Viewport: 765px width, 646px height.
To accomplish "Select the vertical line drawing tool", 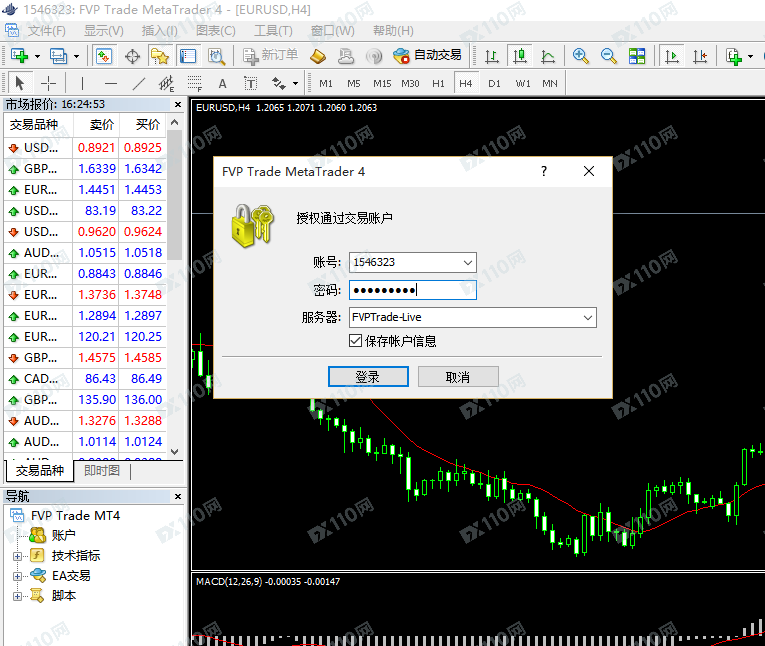I will pos(82,83).
